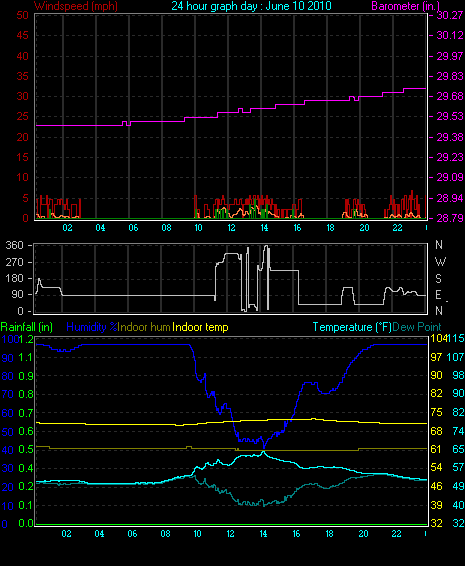Click the 50 mph windspeed scale value
Screen dimensions: 465x566
click(x=23, y=15)
